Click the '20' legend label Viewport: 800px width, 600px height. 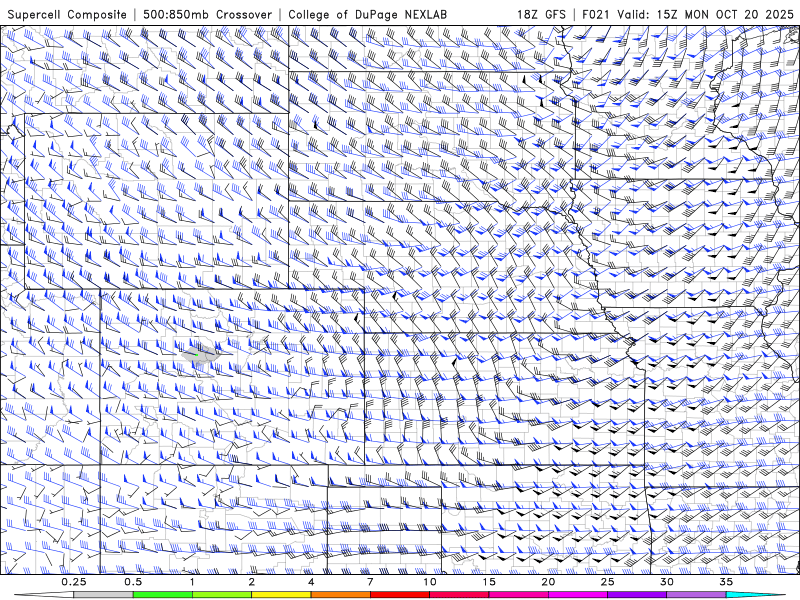(x=548, y=582)
